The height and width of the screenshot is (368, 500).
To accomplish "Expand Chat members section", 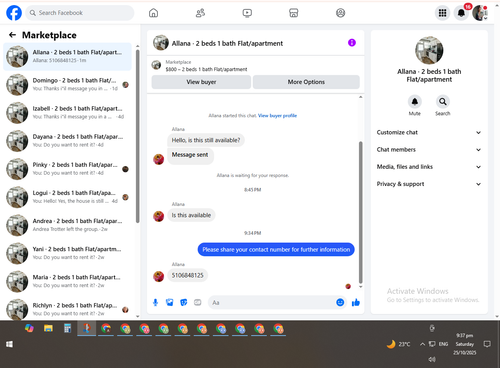I will [x=429, y=150].
